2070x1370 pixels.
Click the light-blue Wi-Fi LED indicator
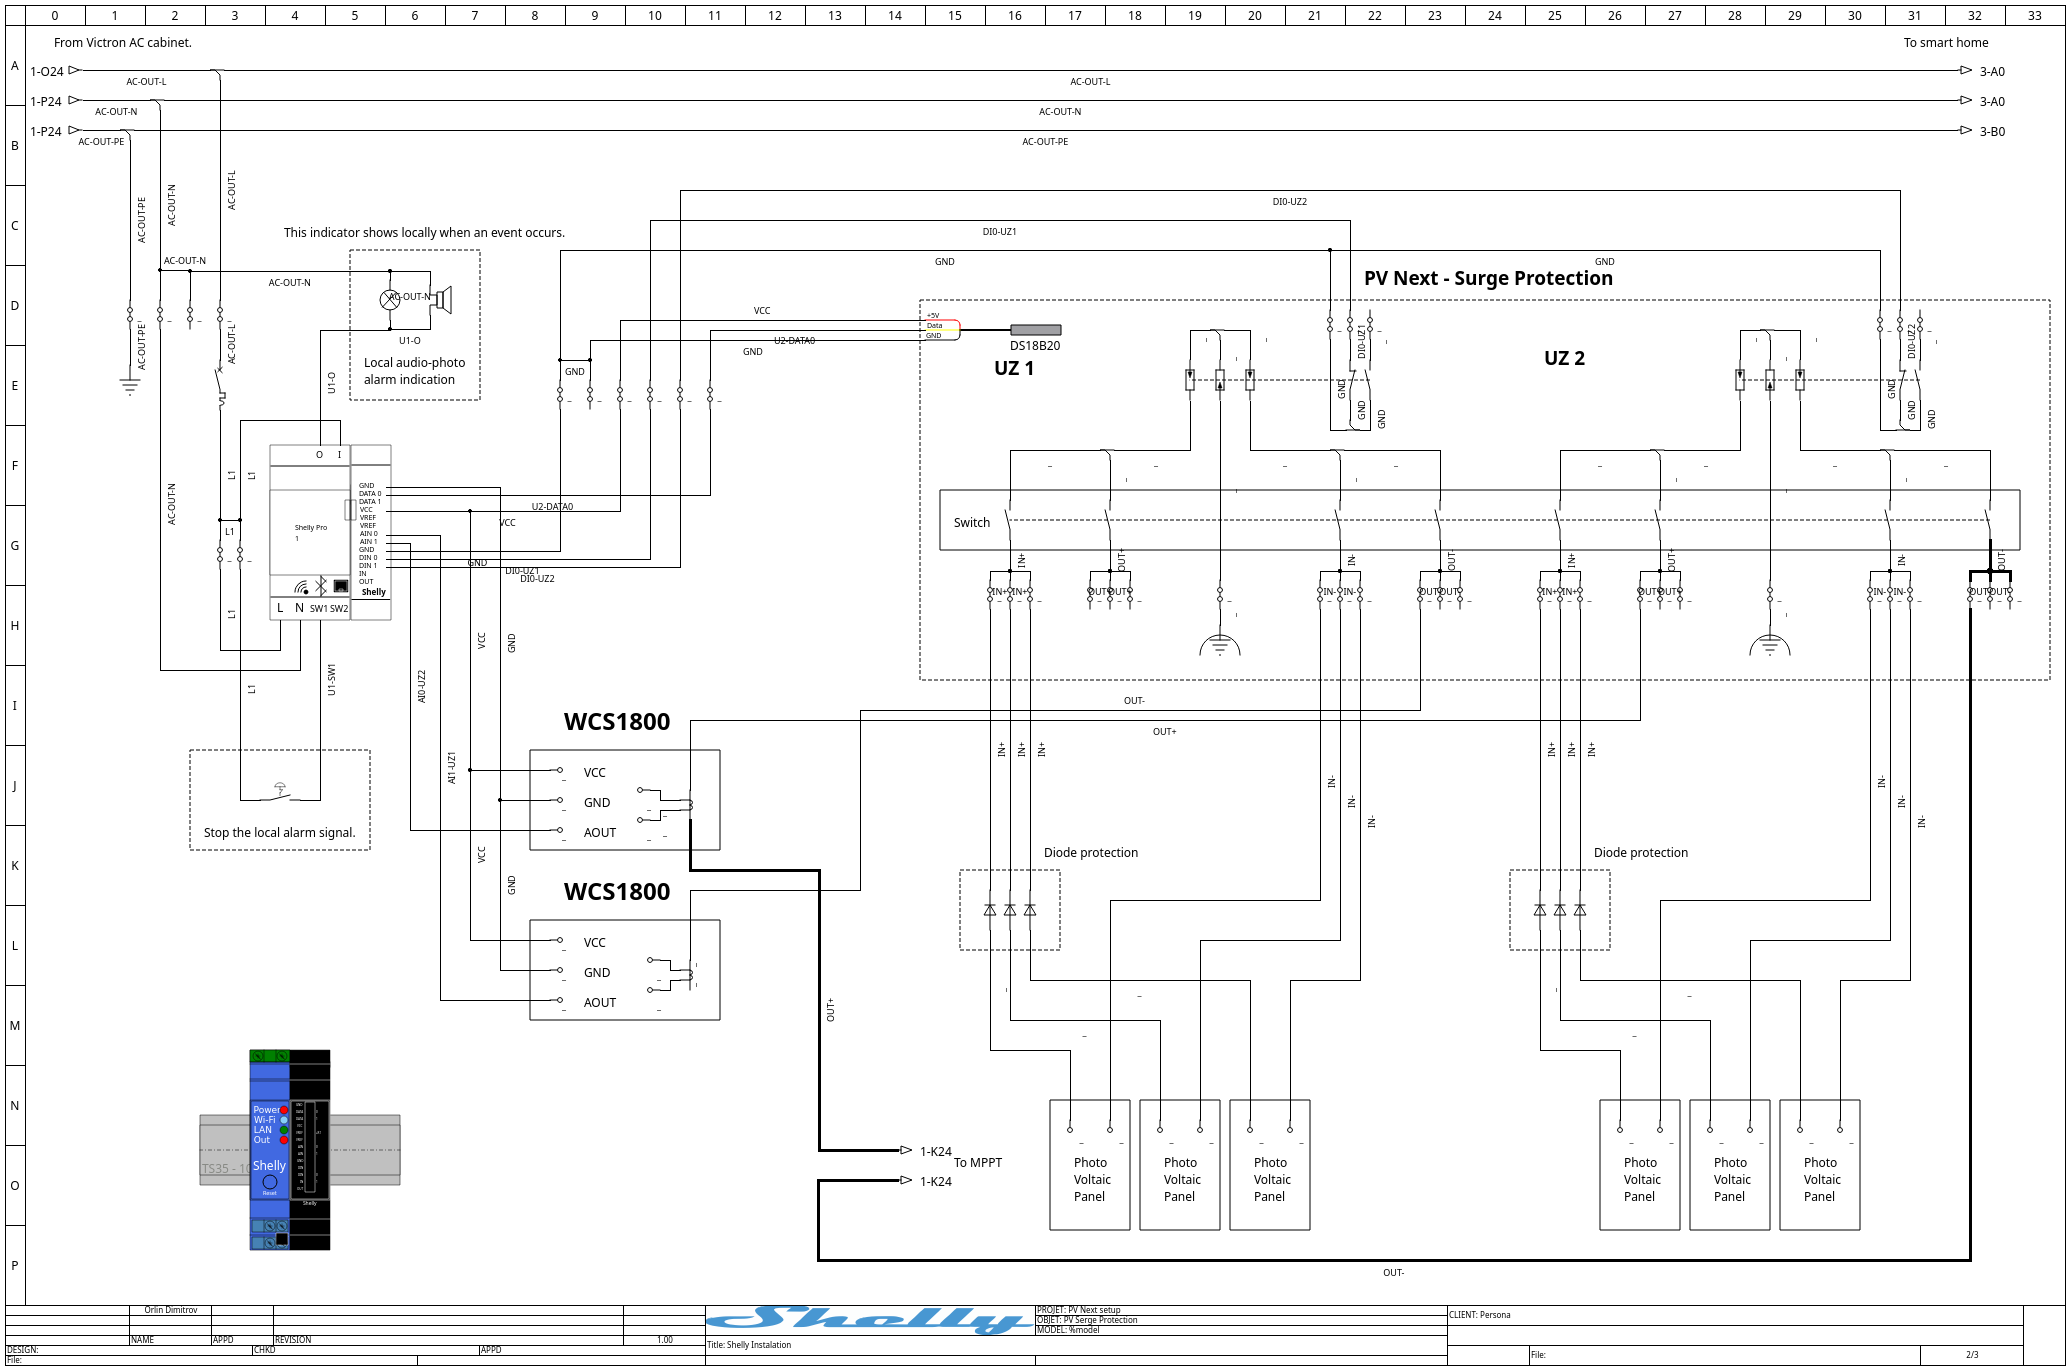284,1120
